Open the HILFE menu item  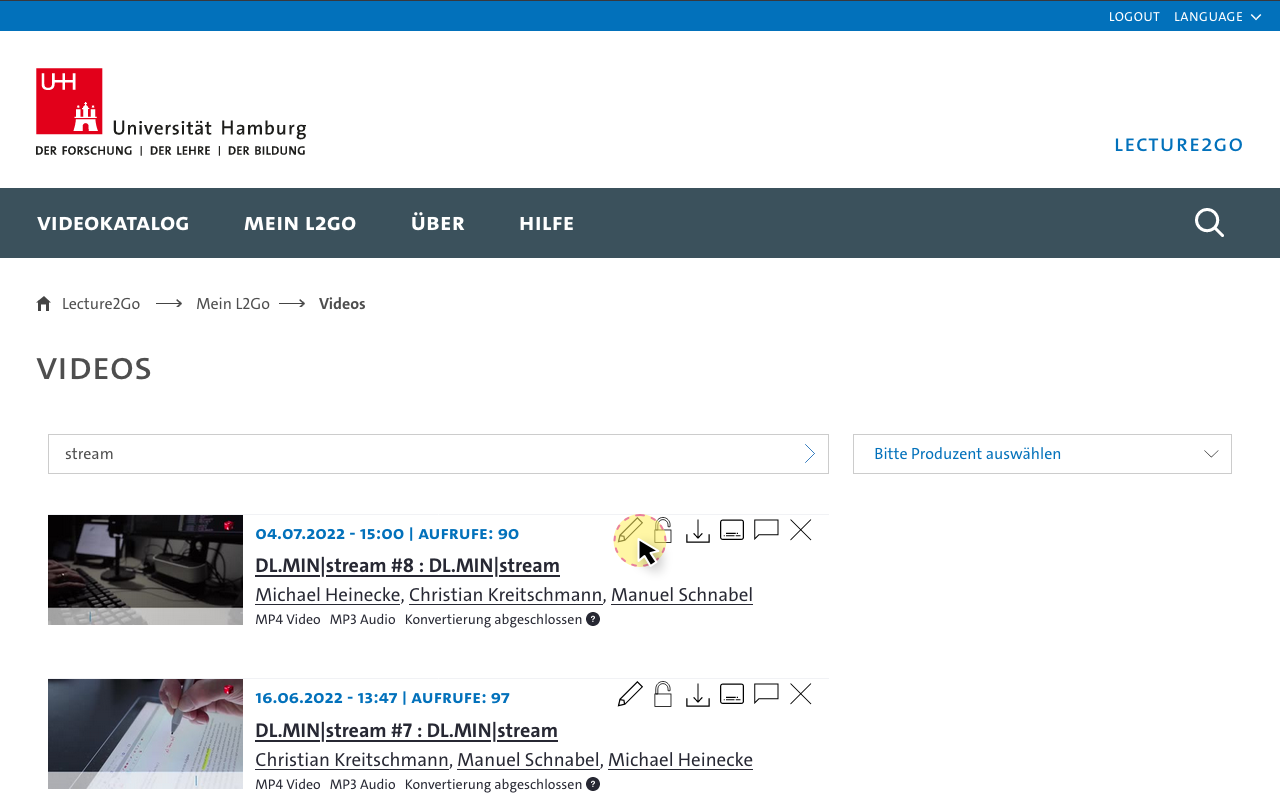point(547,223)
